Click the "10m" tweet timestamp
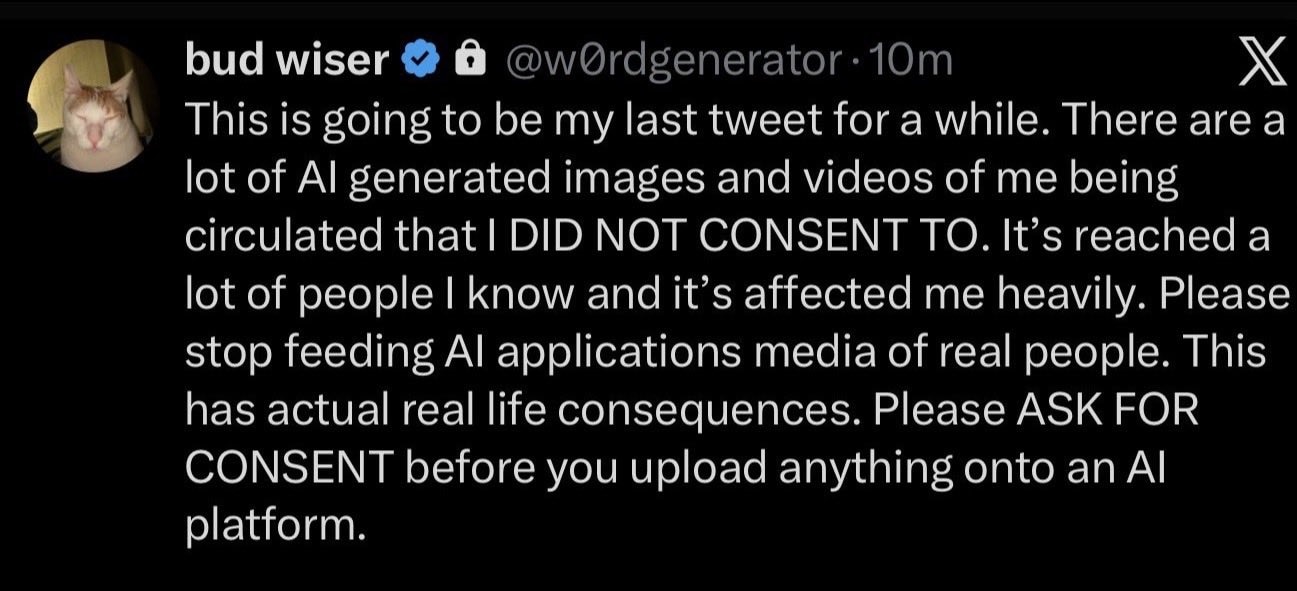The width and height of the screenshot is (1297, 591). tap(911, 62)
